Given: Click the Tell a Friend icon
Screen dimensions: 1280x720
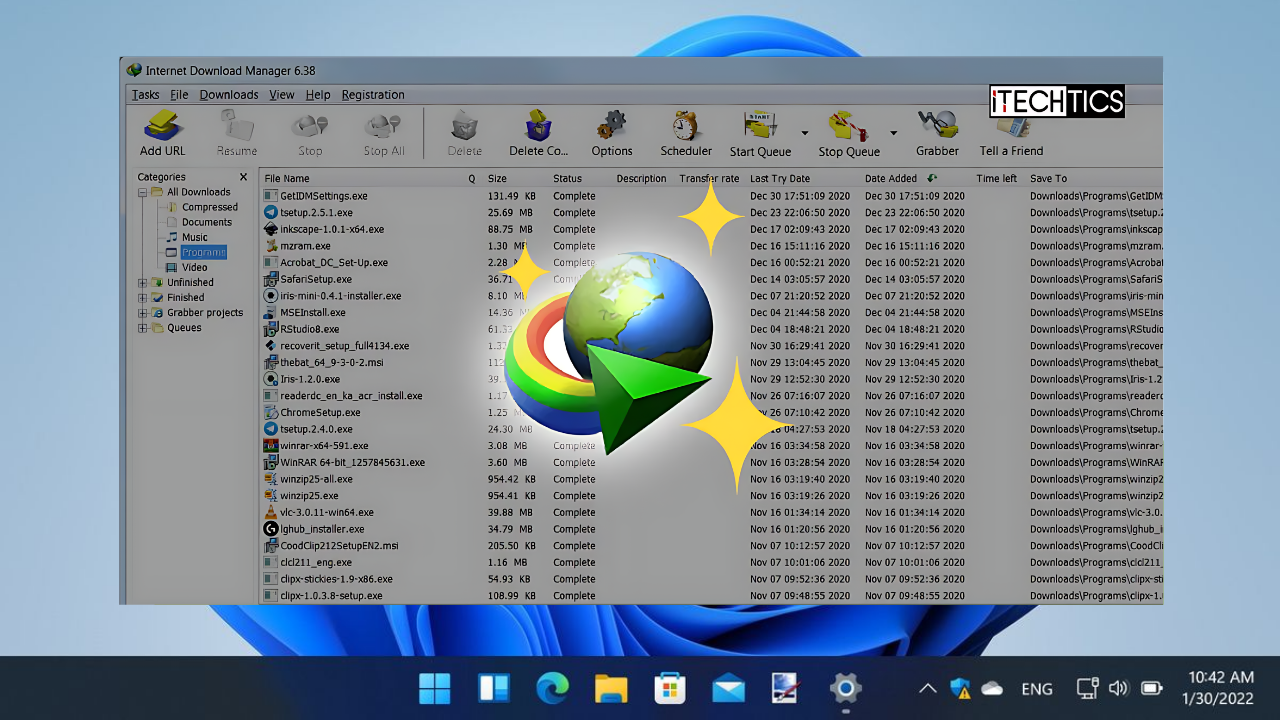Looking at the screenshot, I should coord(1011,127).
